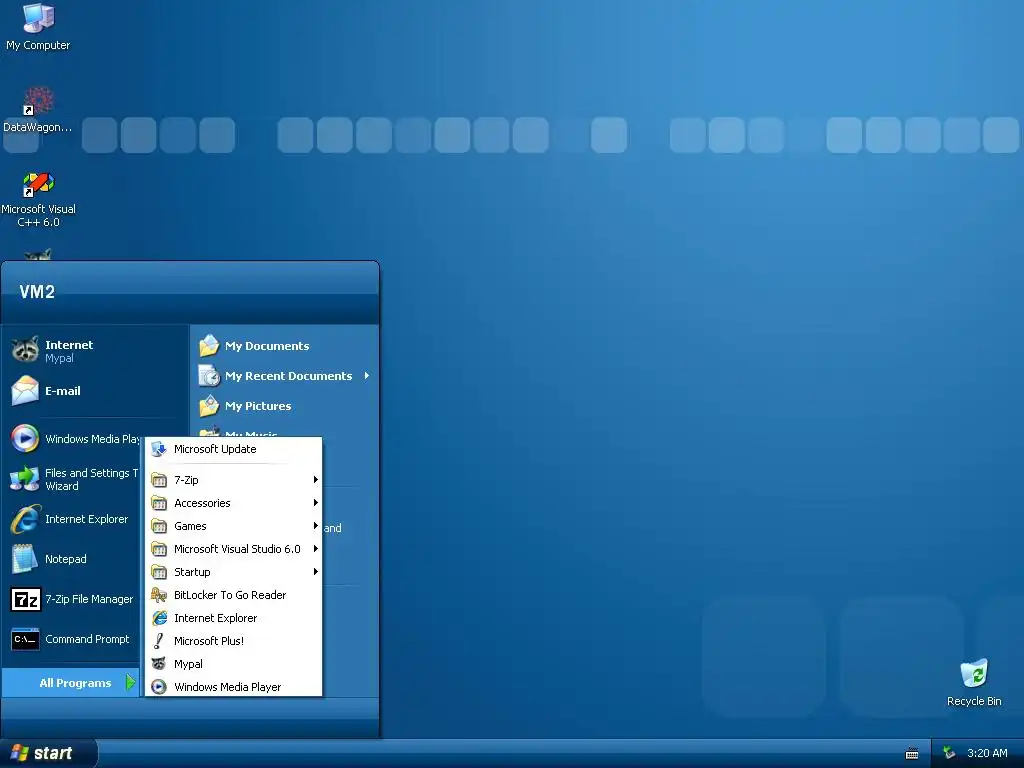Expand the Accessories submenu
The image size is (1024, 768).
point(233,503)
